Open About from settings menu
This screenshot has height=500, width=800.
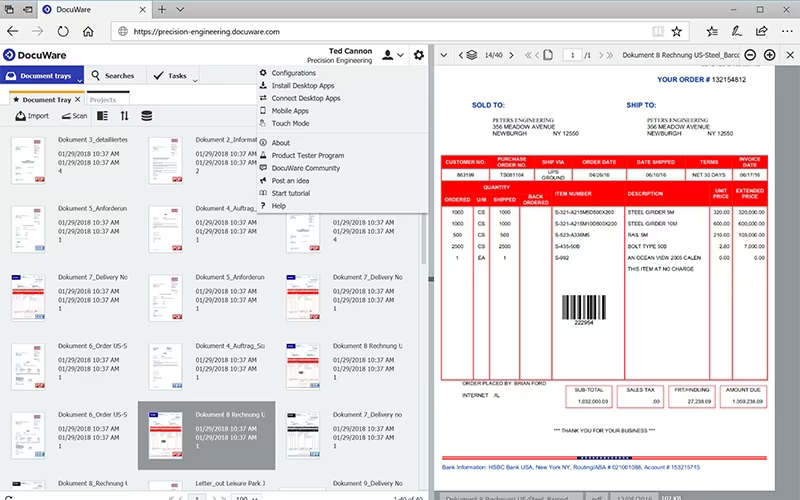tap(281, 143)
